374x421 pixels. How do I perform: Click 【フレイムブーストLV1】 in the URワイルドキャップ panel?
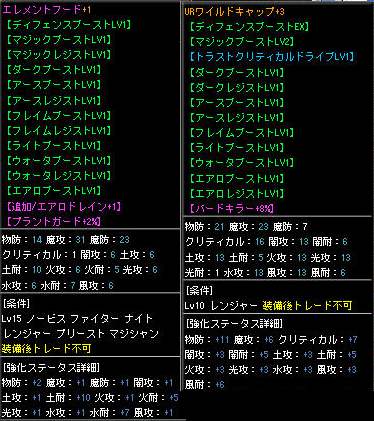click(x=242, y=133)
